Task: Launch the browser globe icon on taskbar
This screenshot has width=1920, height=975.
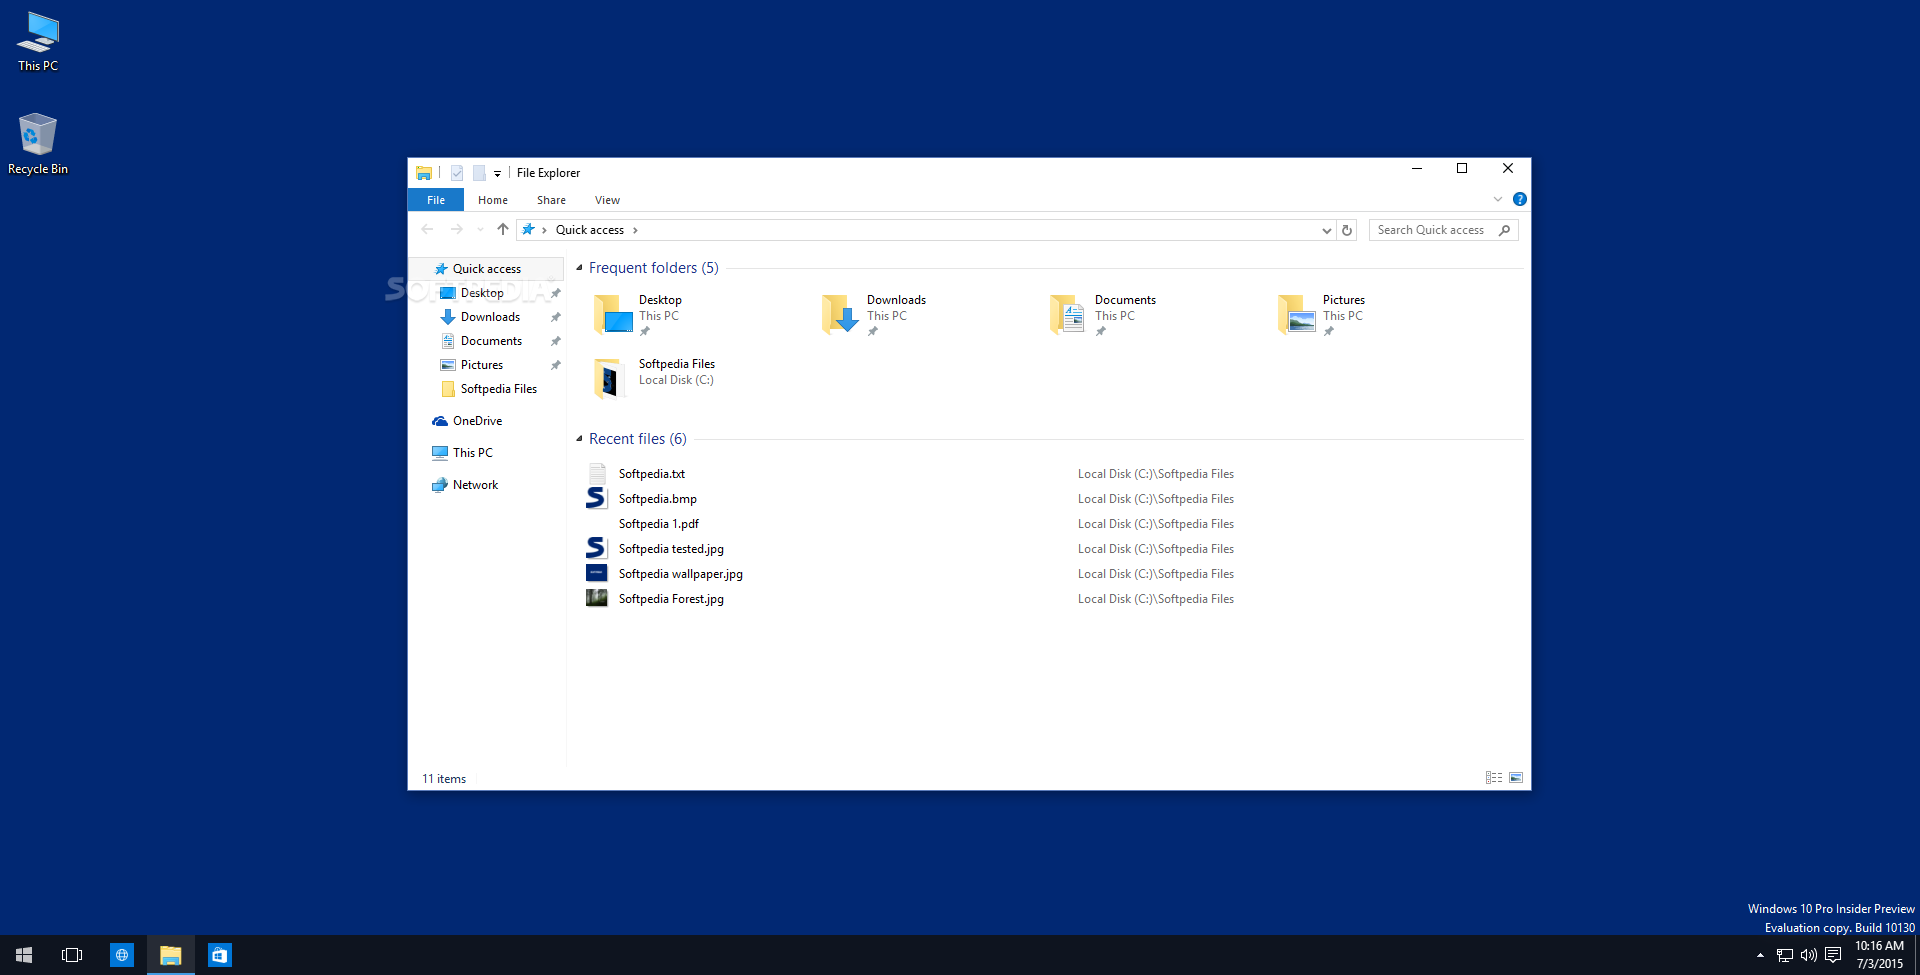Action: (122, 955)
